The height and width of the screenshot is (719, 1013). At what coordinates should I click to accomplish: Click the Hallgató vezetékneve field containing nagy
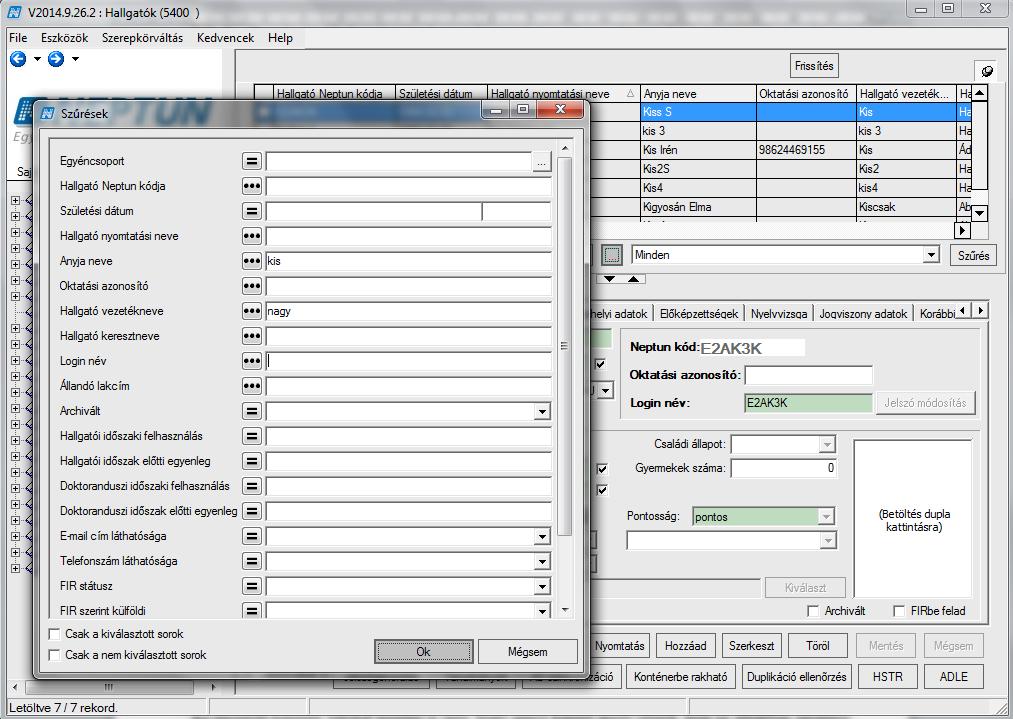[x=409, y=311]
